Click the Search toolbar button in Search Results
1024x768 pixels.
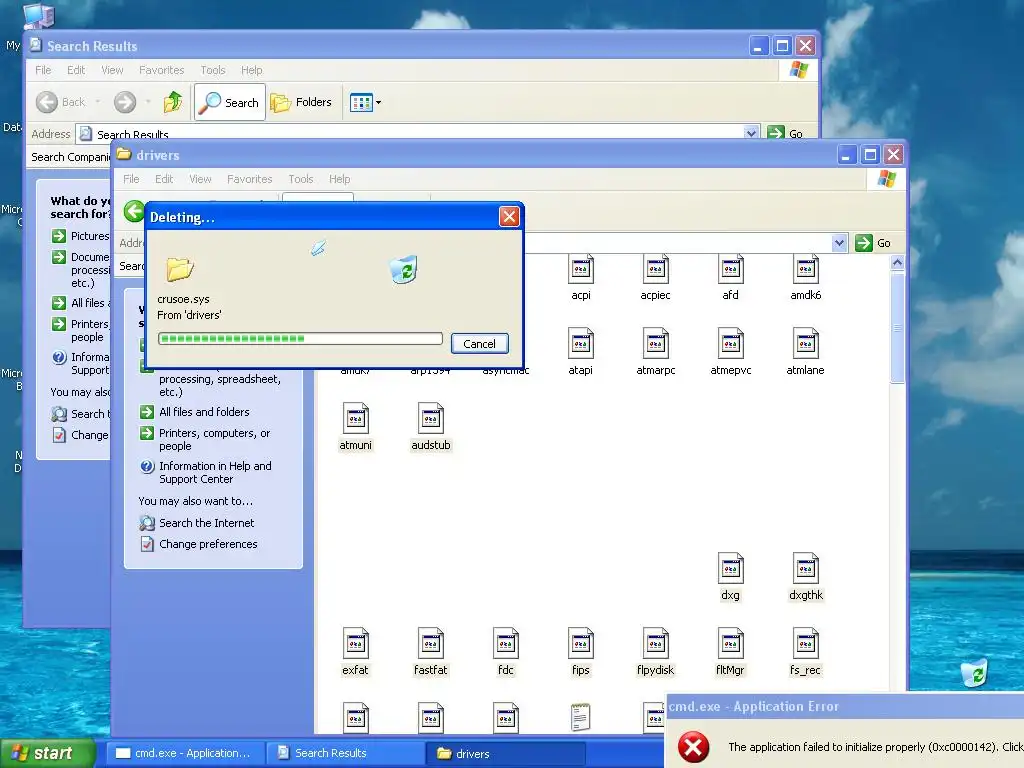[230, 102]
